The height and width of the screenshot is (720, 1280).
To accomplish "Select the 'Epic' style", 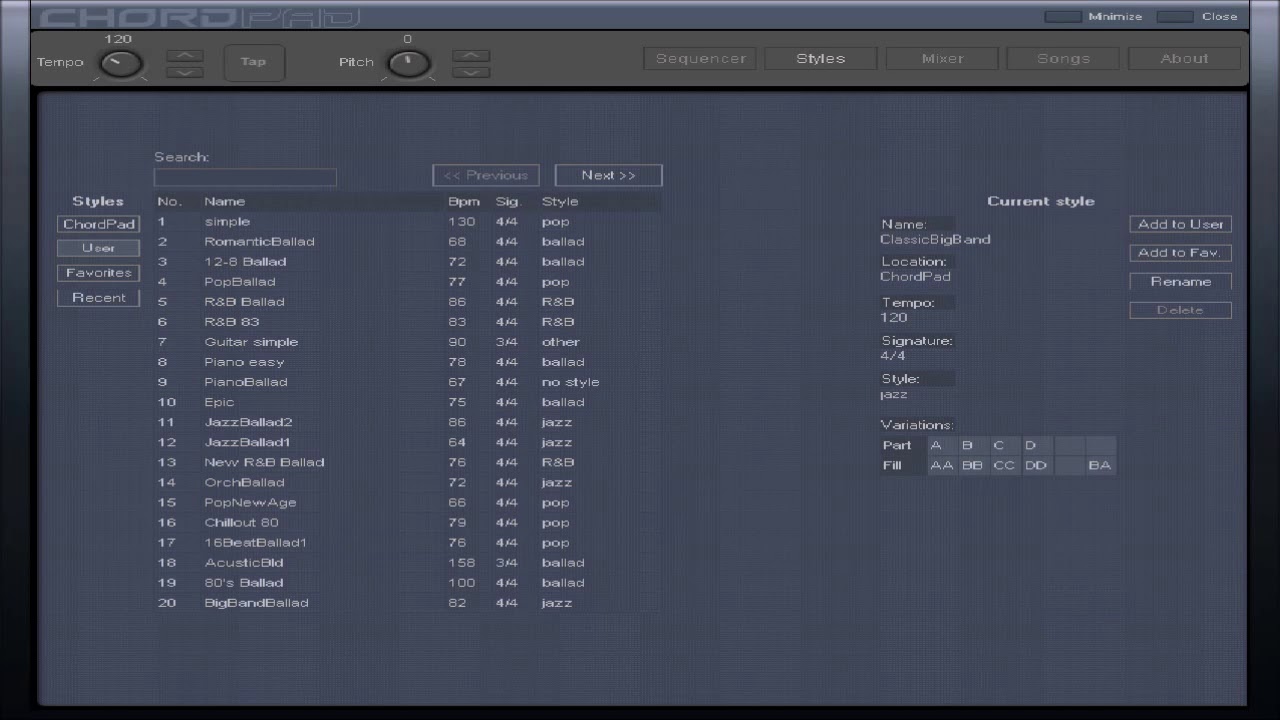I will point(407,402).
